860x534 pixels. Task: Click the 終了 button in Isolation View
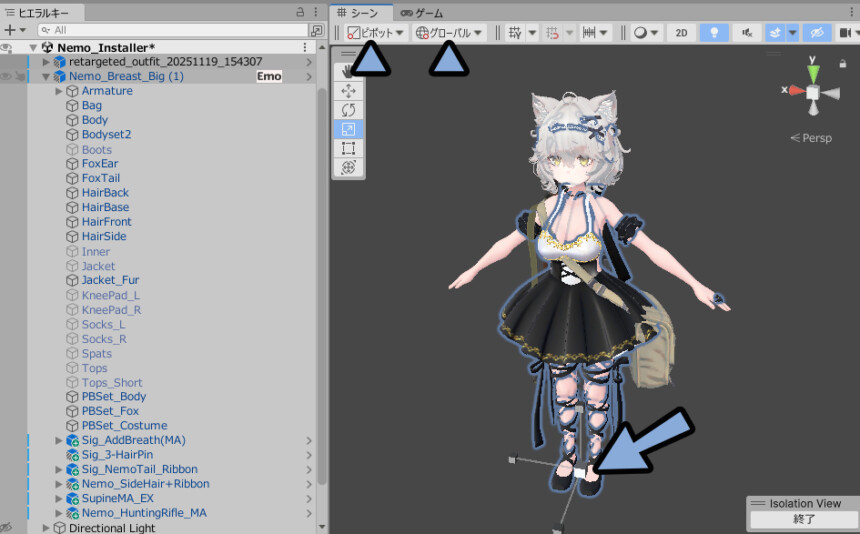pyautogui.click(x=802, y=520)
